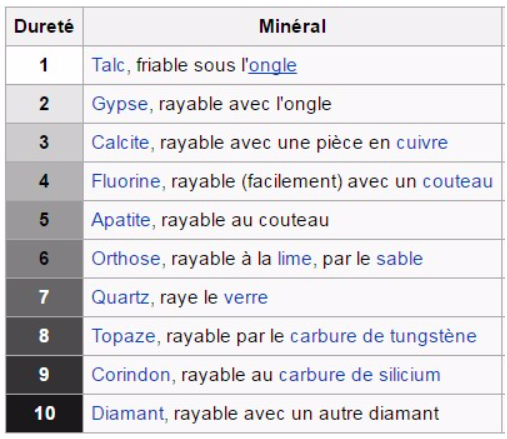Image resolution: width=507 pixels, height=439 pixels.
Task: Click the ongle link in row 1
Action: (273, 66)
